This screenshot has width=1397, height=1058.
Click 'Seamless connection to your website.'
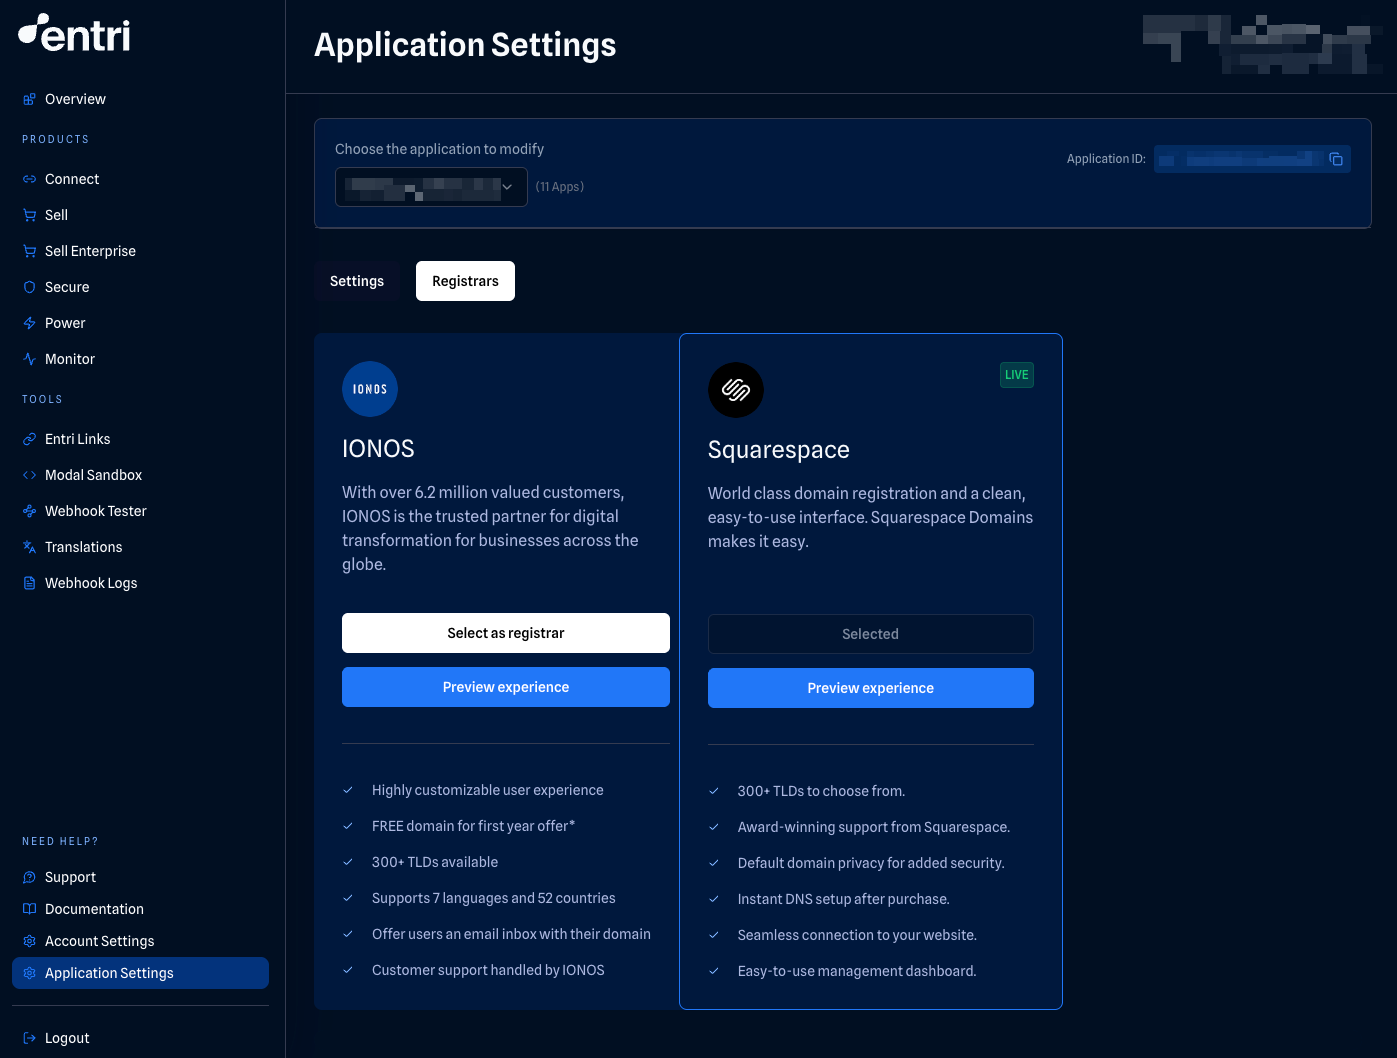point(857,935)
